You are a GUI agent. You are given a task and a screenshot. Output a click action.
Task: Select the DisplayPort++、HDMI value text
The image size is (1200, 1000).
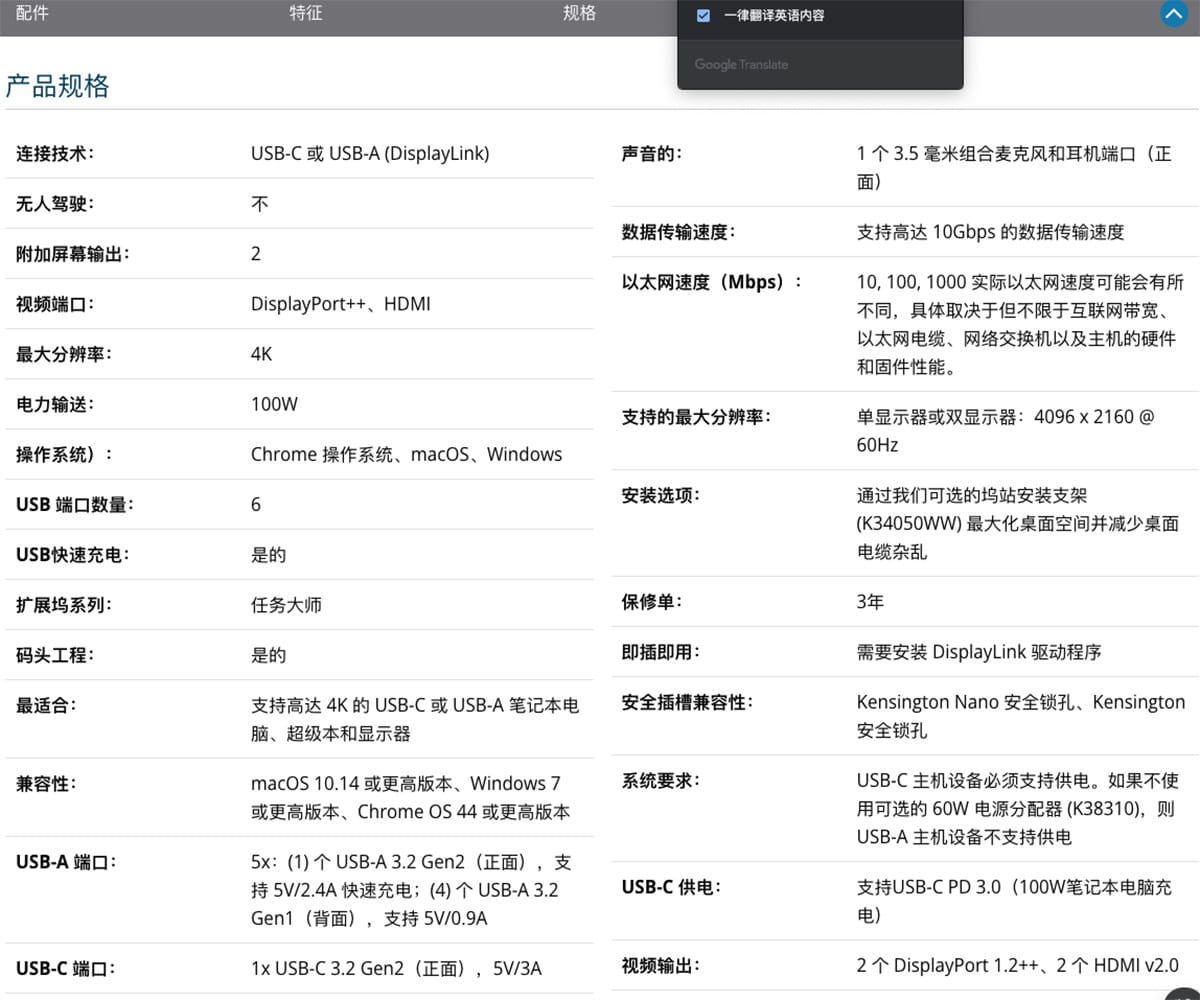[341, 304]
